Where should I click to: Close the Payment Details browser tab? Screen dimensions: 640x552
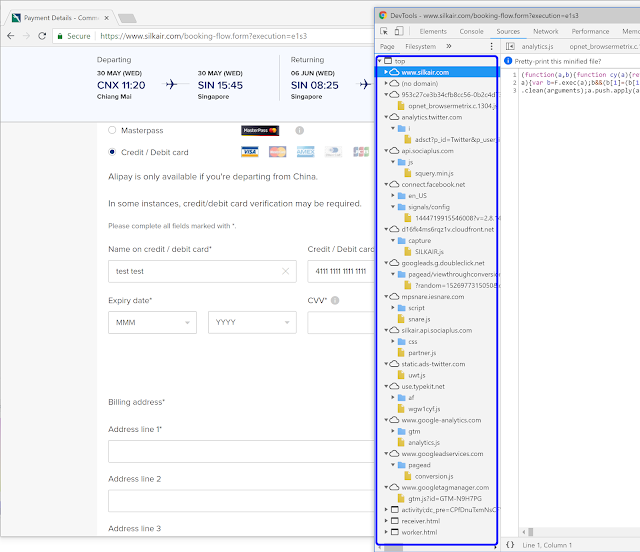coord(107,18)
